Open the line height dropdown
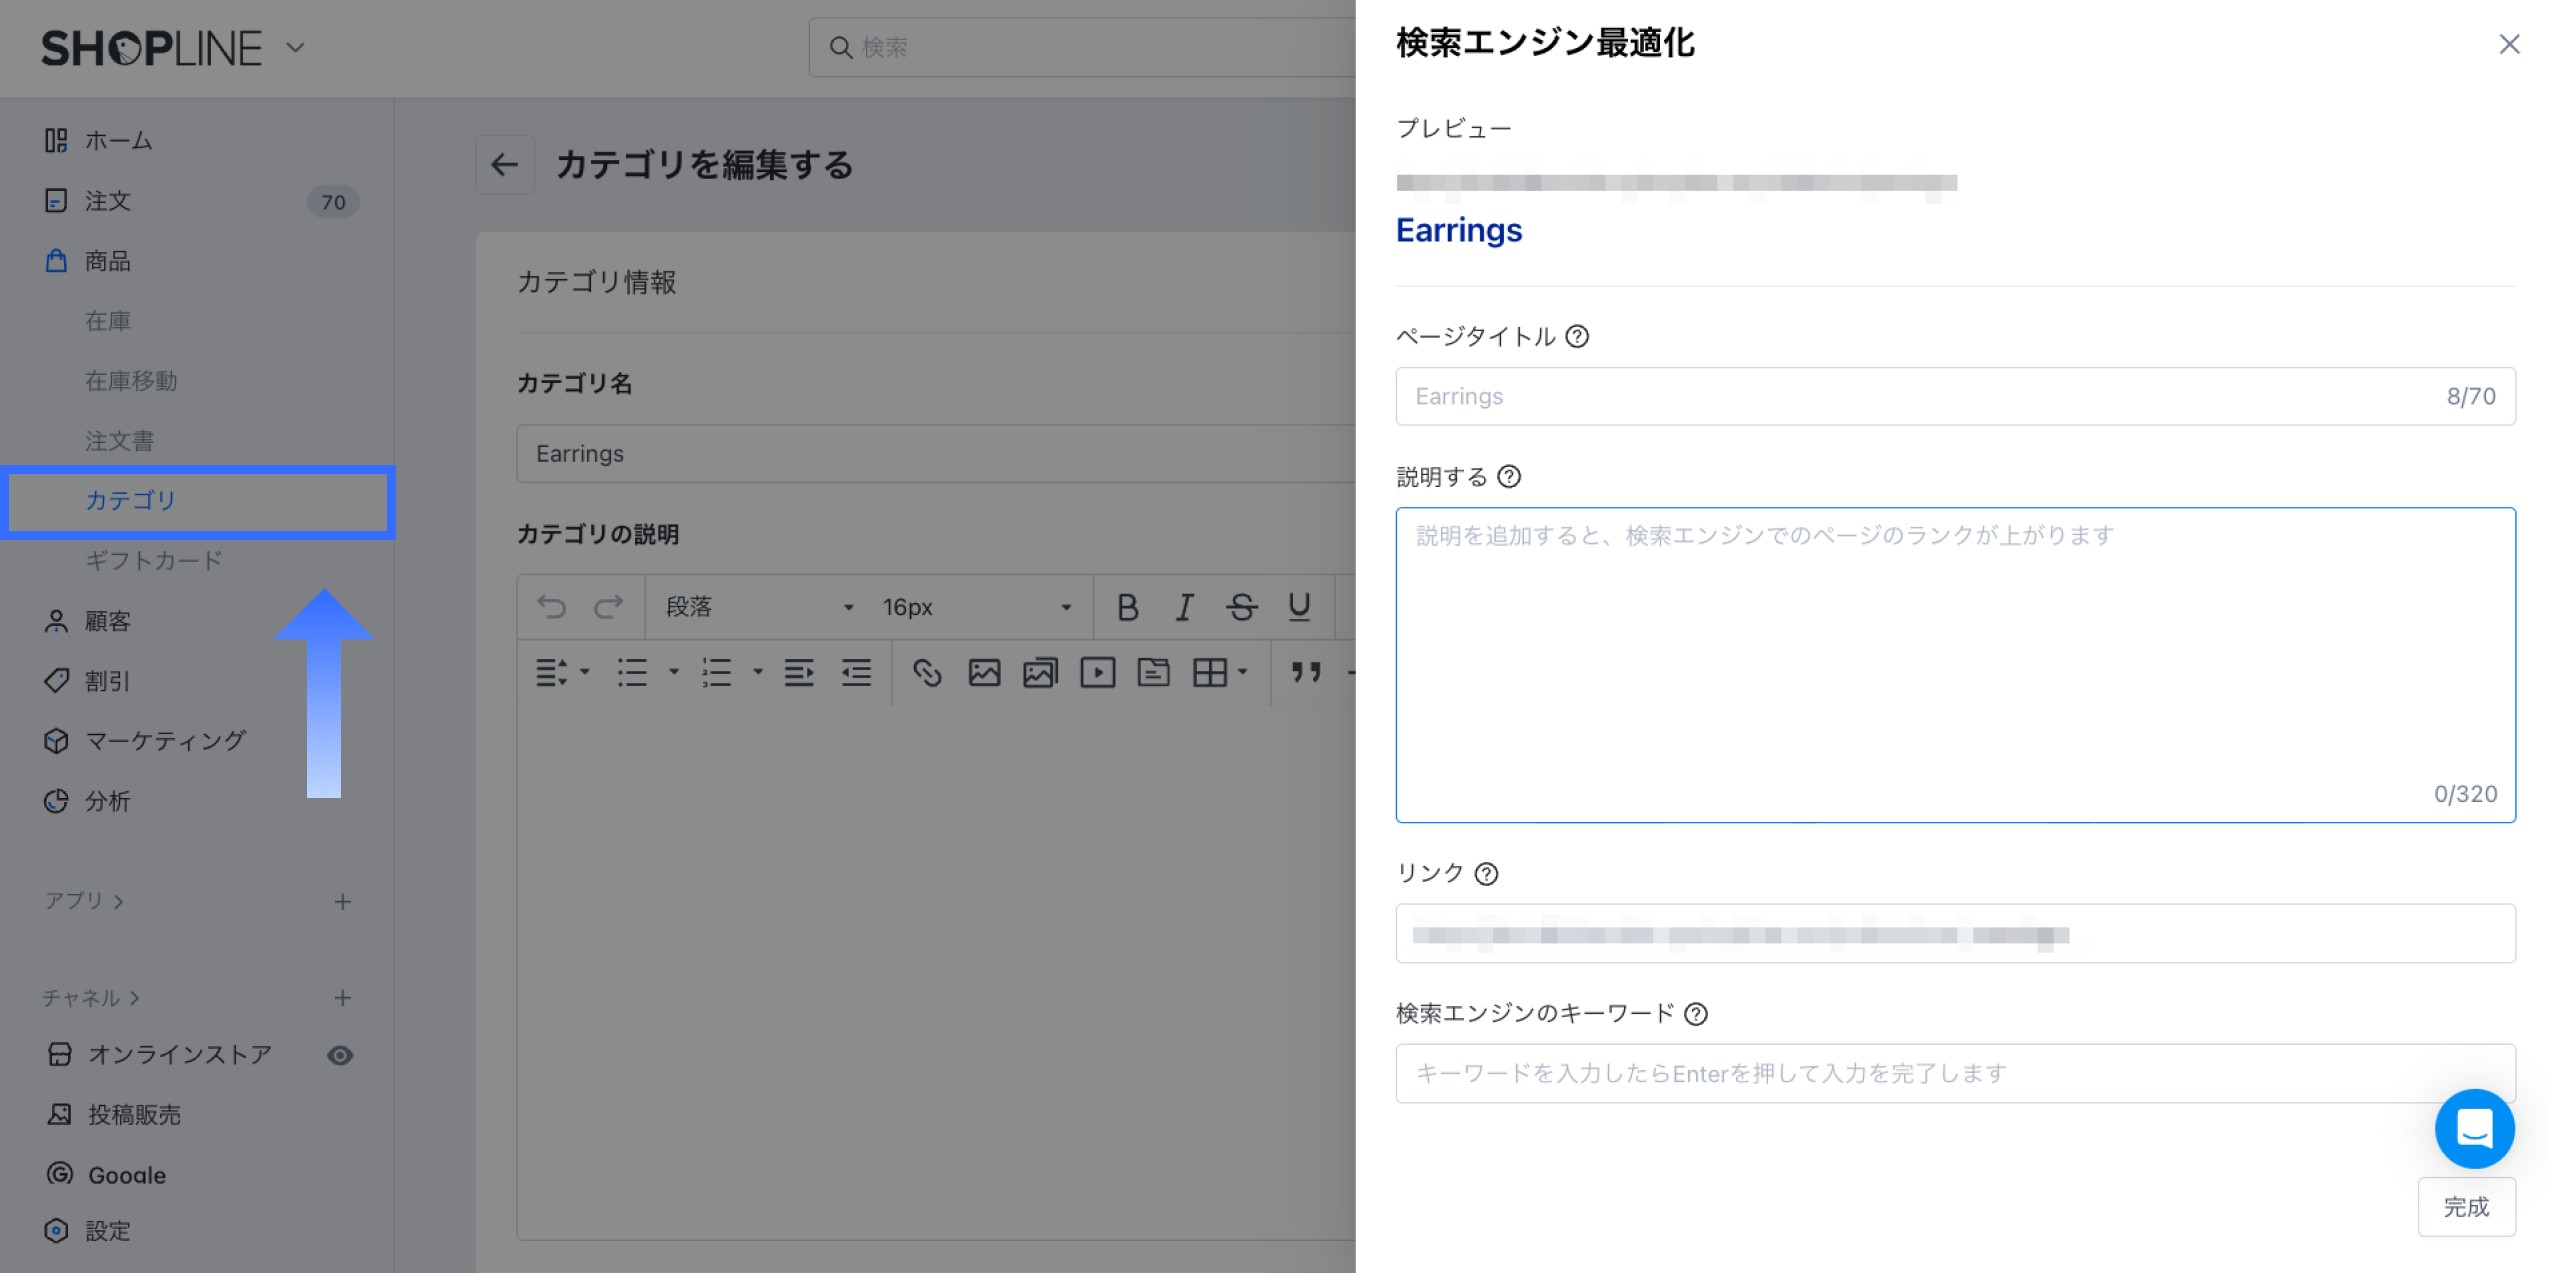Image resolution: width=2550 pixels, height=1273 pixels. click(x=561, y=673)
